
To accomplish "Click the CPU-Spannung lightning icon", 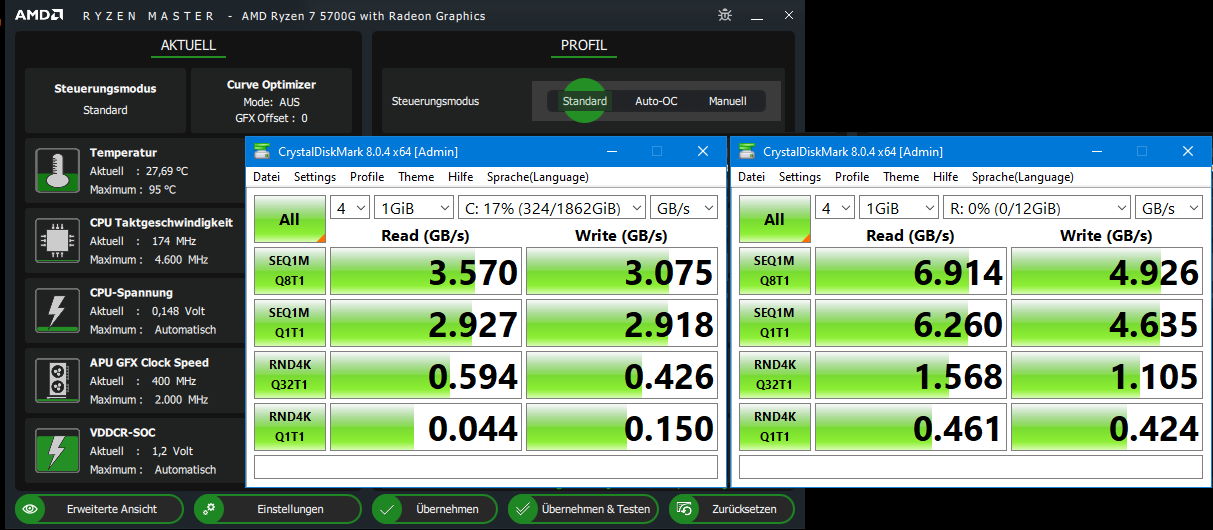I will tap(58, 310).
